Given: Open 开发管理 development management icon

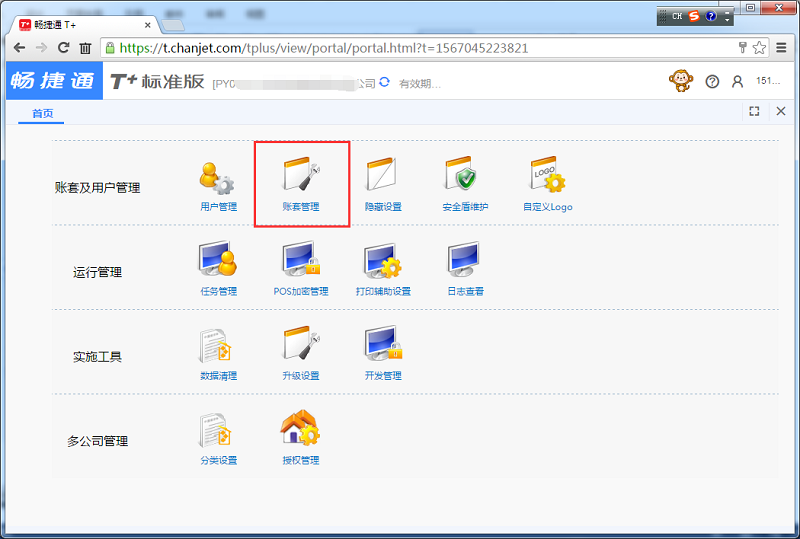Looking at the screenshot, I should coord(383,343).
